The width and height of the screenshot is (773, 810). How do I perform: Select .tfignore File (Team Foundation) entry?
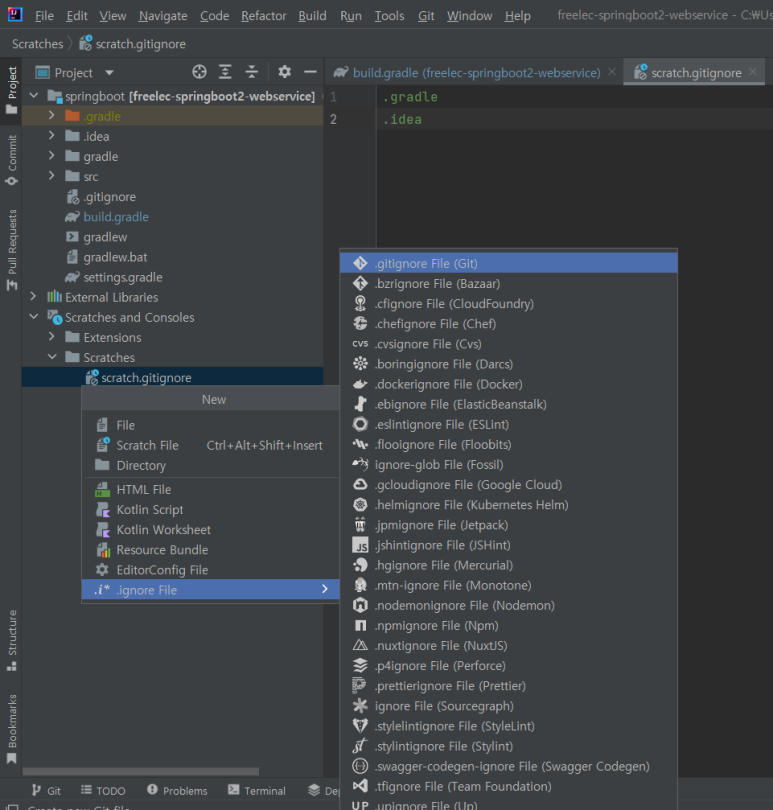[508, 786]
